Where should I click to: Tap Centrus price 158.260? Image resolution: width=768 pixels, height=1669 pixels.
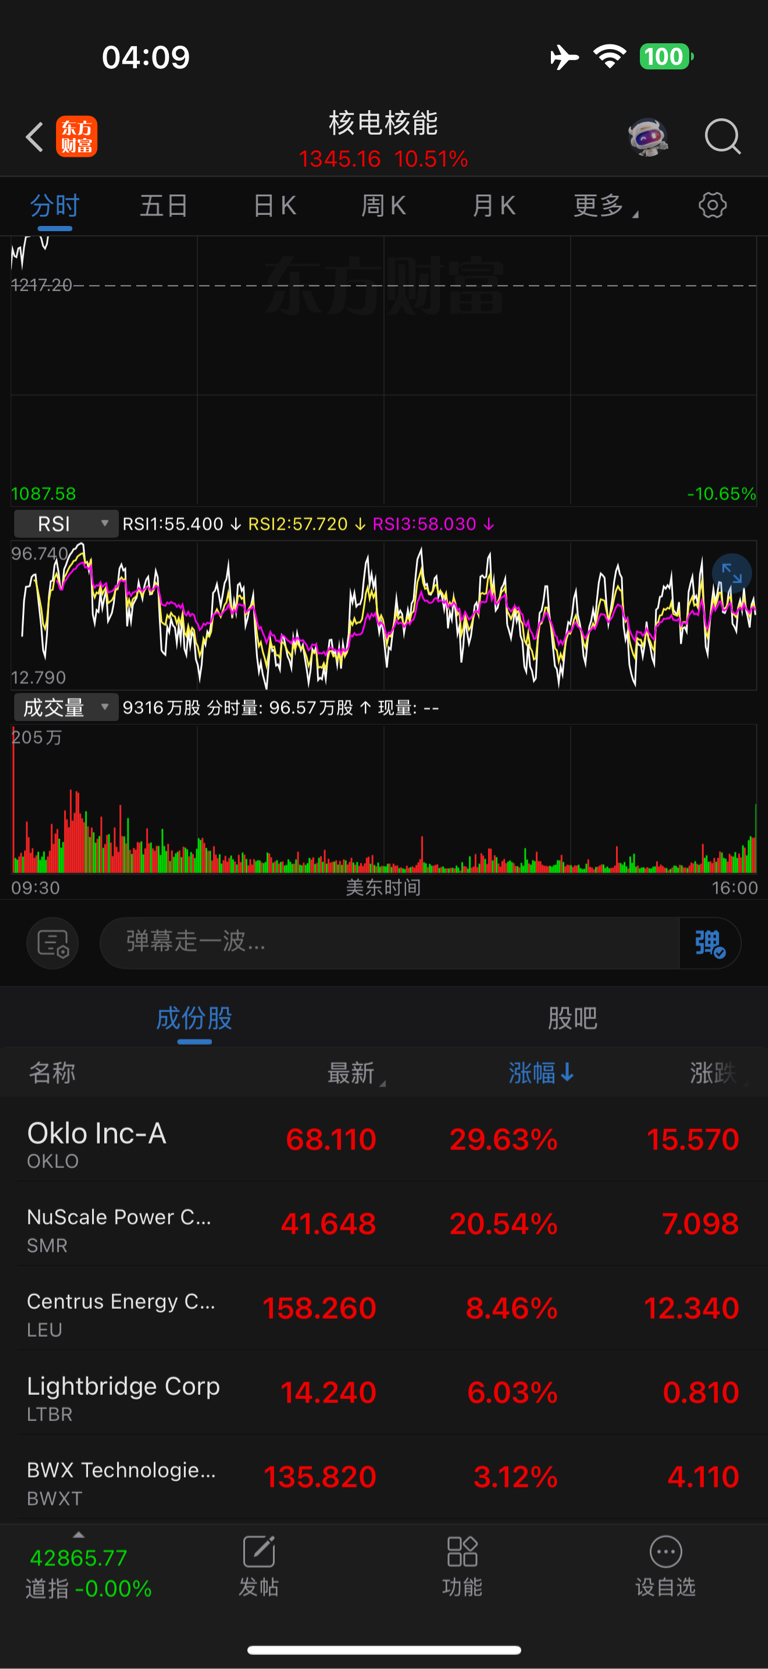click(x=320, y=1308)
